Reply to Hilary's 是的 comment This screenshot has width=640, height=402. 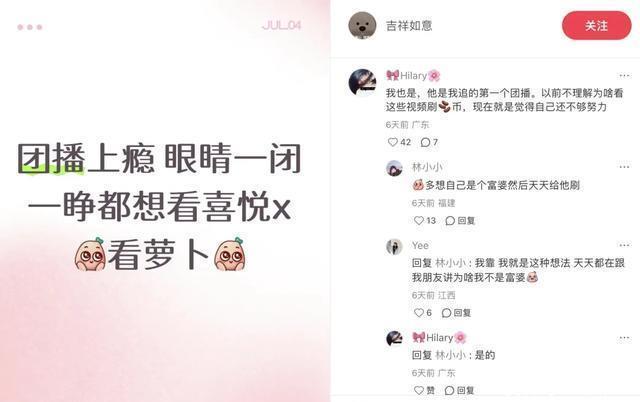tap(459, 391)
